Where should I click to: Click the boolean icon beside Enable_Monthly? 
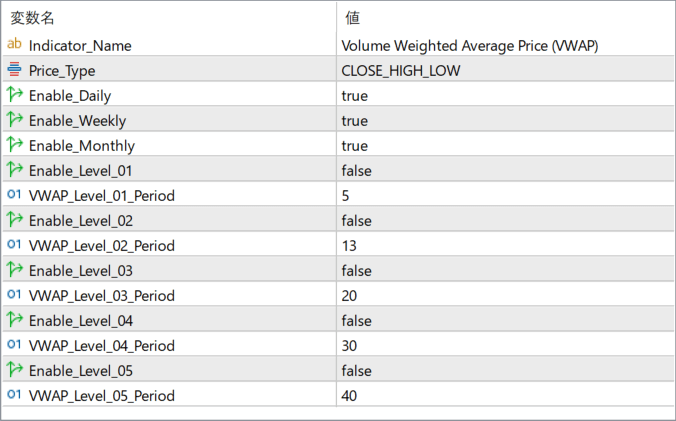(14, 145)
